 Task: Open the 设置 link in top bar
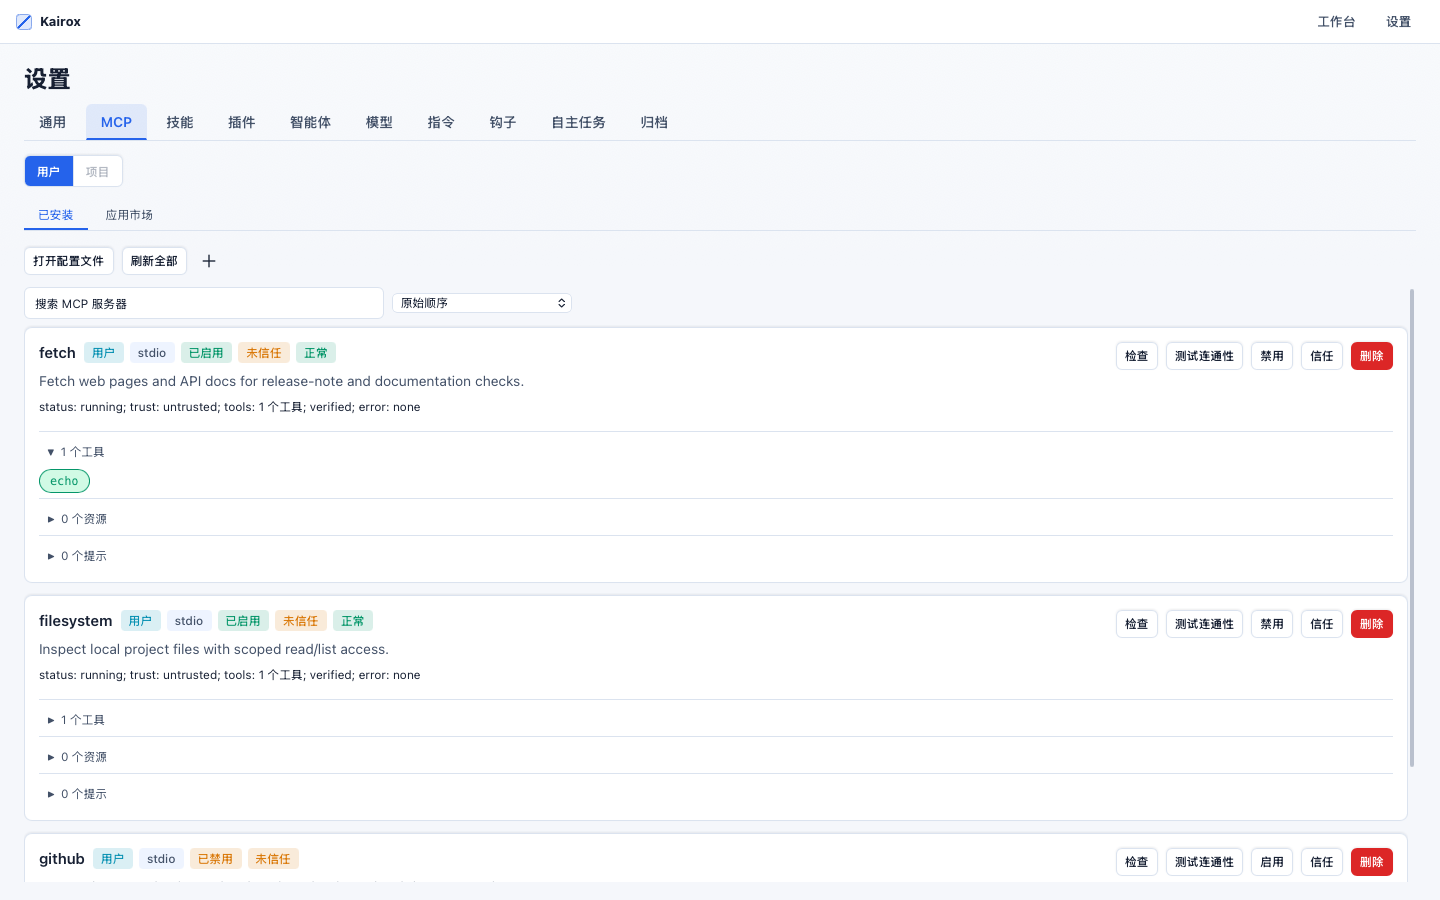(x=1398, y=22)
